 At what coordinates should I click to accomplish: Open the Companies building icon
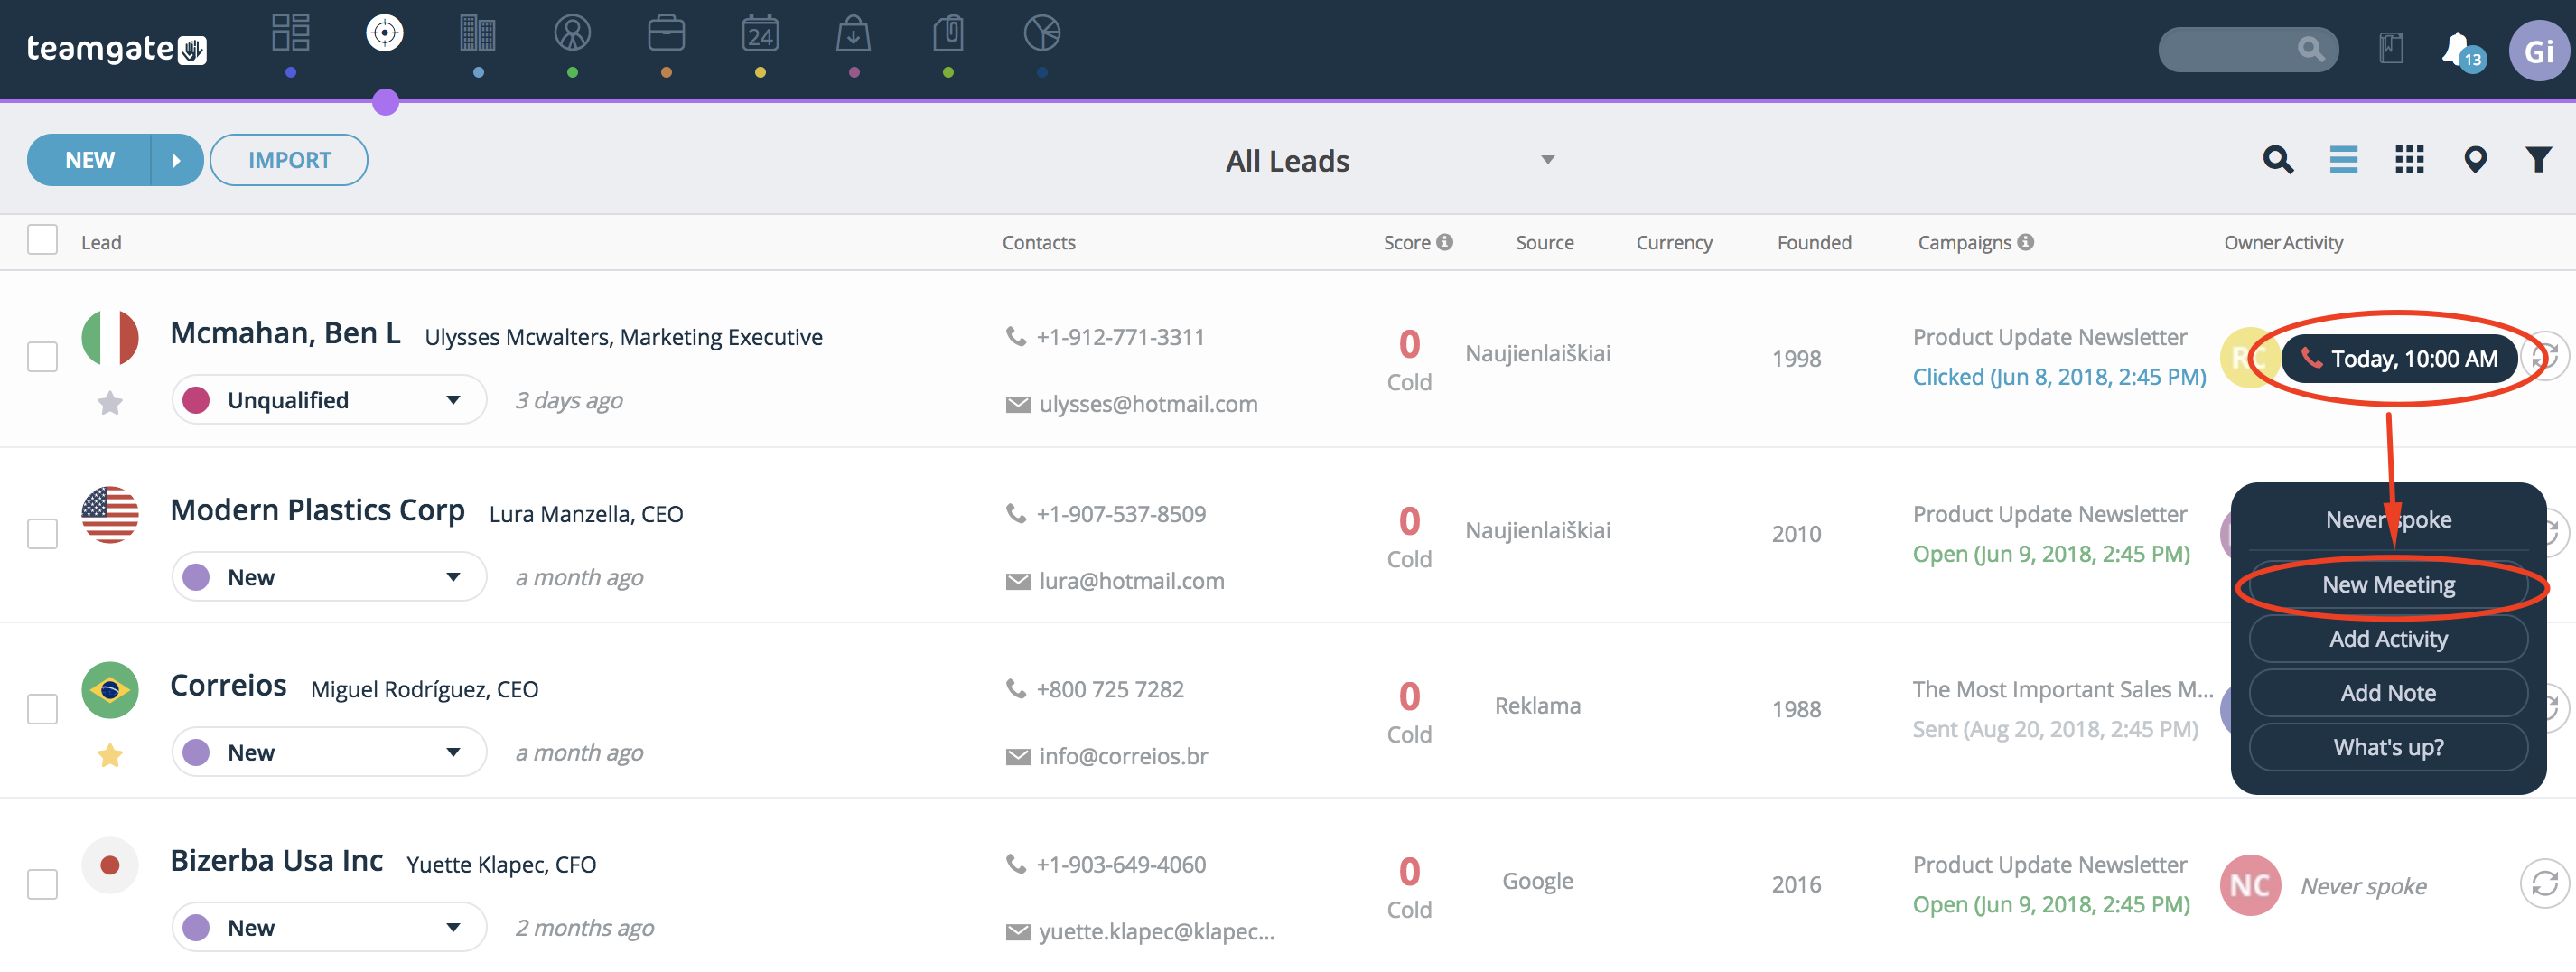coord(478,33)
